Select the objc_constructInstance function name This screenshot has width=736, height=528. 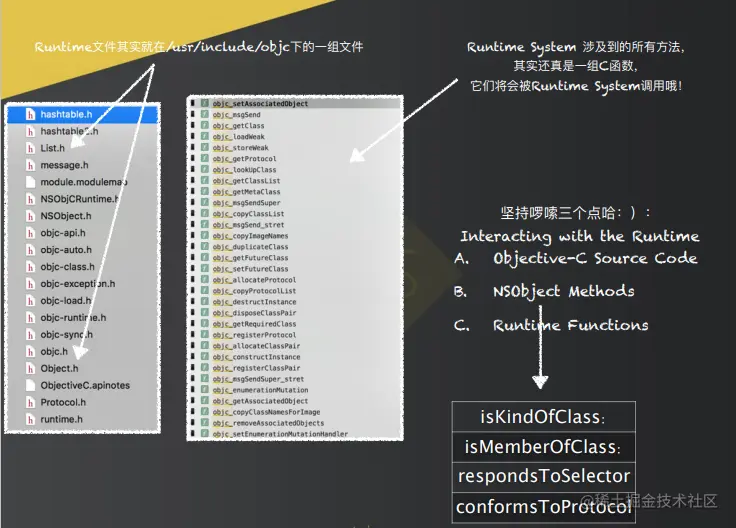pos(256,357)
